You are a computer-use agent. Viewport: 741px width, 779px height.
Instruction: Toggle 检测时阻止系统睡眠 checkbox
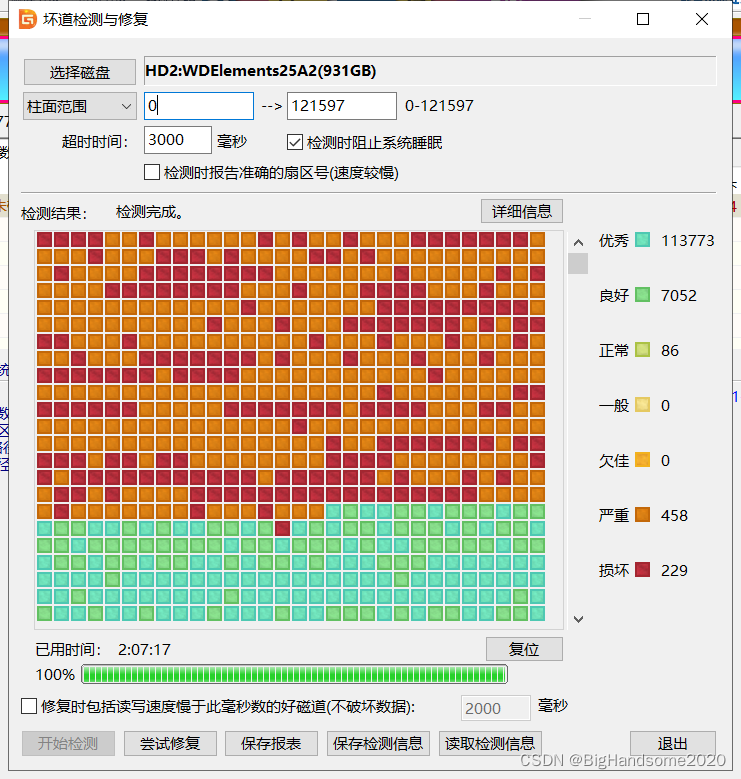point(295,143)
